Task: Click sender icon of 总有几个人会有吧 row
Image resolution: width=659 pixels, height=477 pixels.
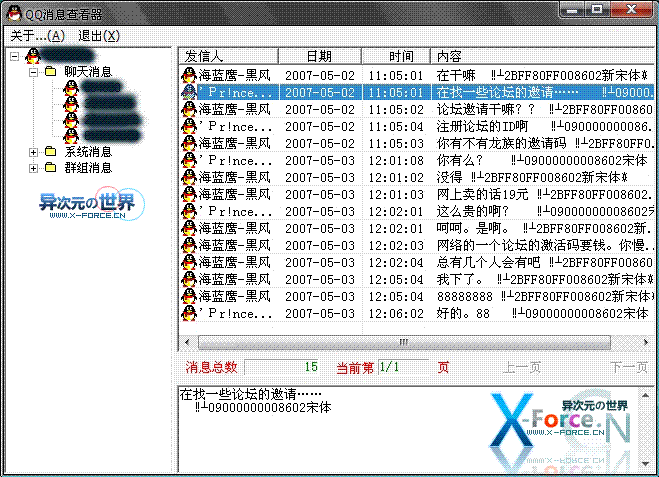Action: click(x=189, y=262)
